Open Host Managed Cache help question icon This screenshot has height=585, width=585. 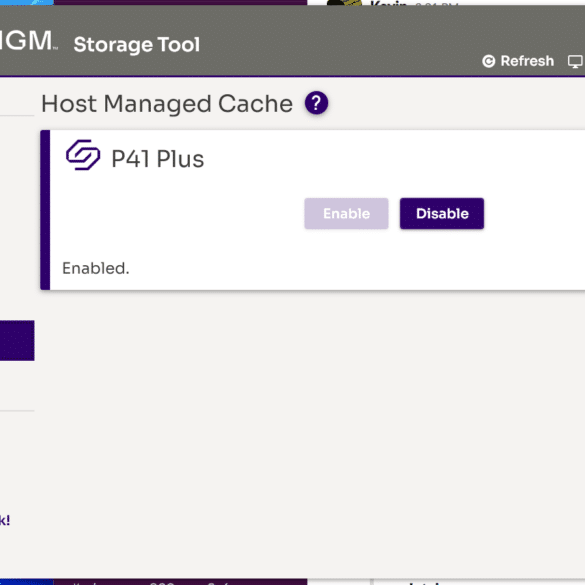pyautogui.click(x=316, y=103)
